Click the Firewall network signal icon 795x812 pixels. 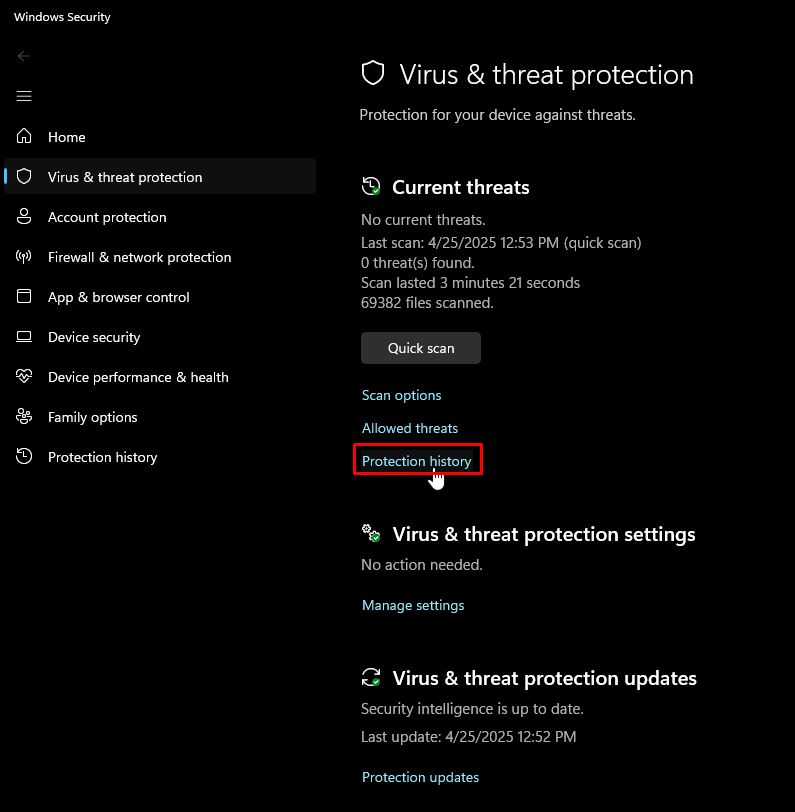[x=25, y=257]
